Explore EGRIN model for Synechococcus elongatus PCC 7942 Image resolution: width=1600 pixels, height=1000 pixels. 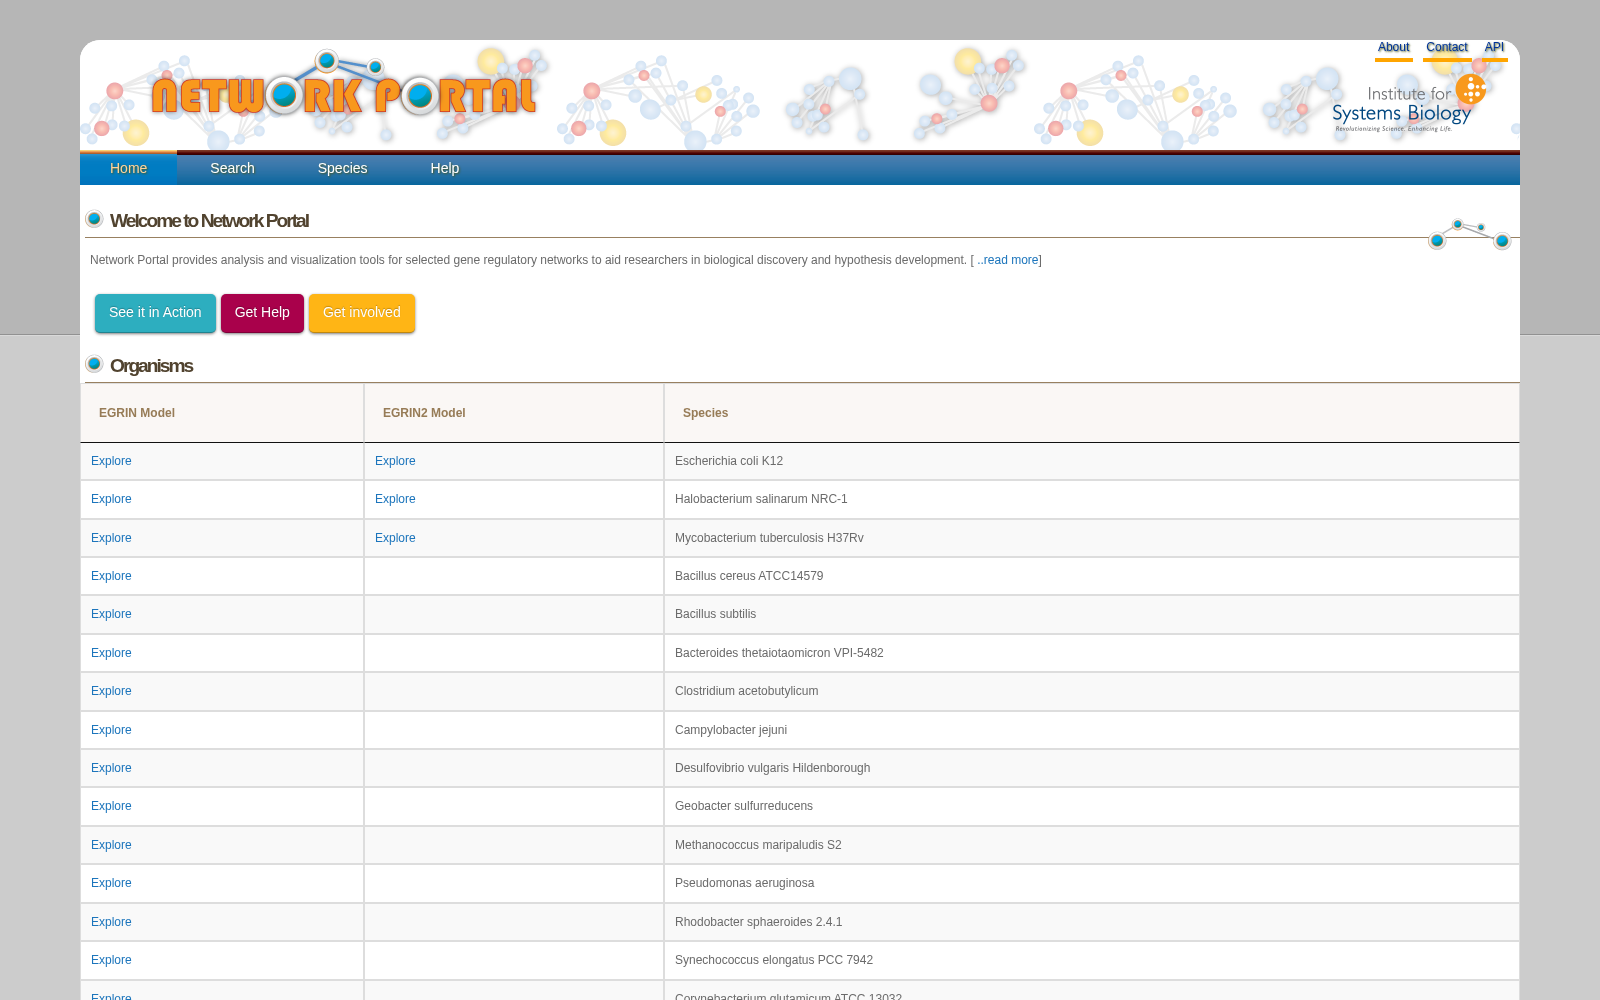[111, 960]
